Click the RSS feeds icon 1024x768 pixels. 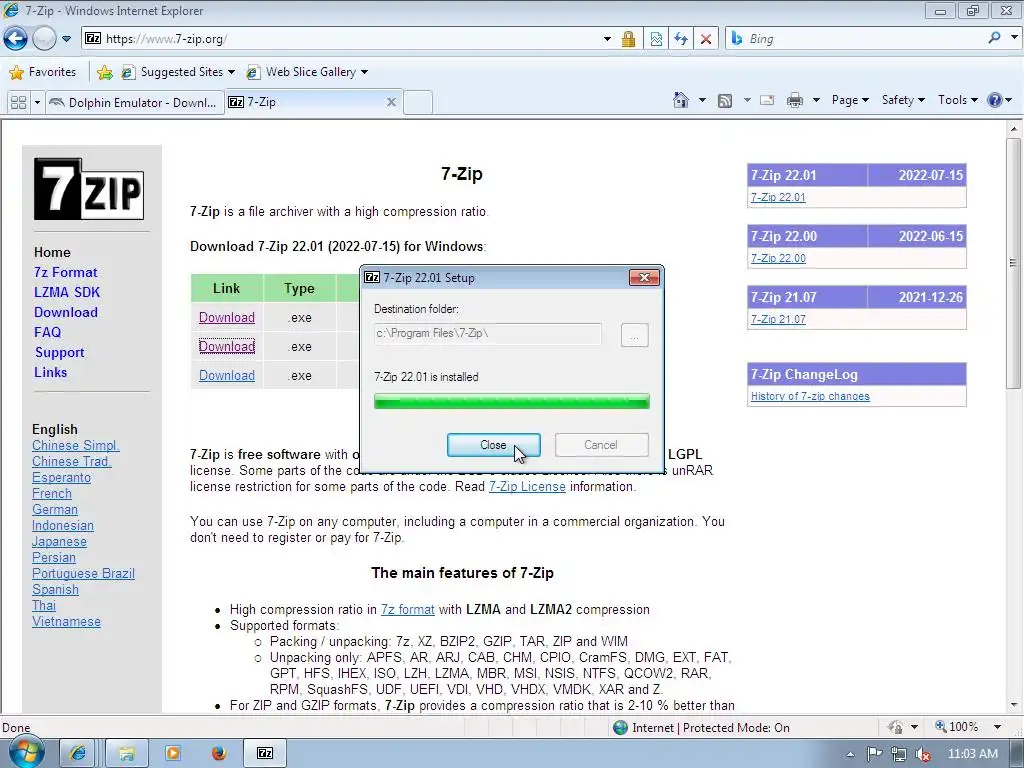click(725, 101)
